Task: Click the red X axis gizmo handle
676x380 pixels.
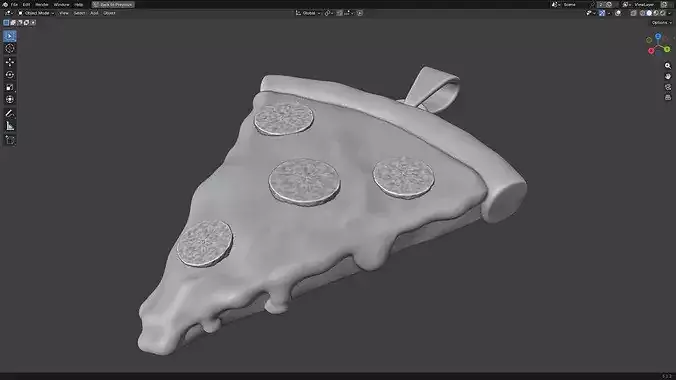Action: coord(651,51)
